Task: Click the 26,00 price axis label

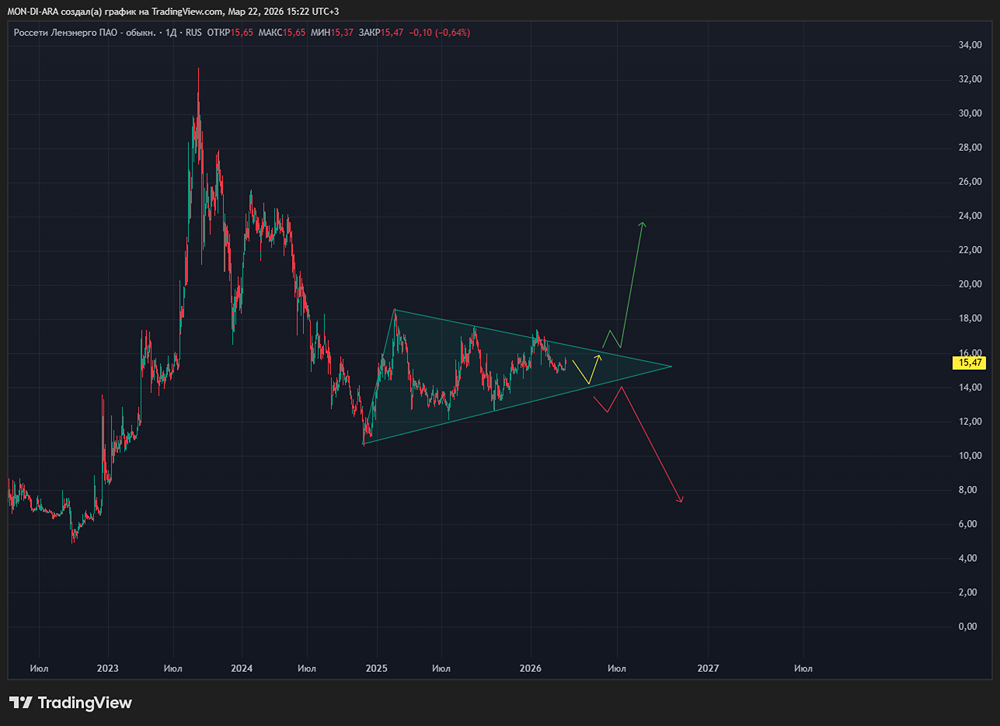Action: (970, 182)
